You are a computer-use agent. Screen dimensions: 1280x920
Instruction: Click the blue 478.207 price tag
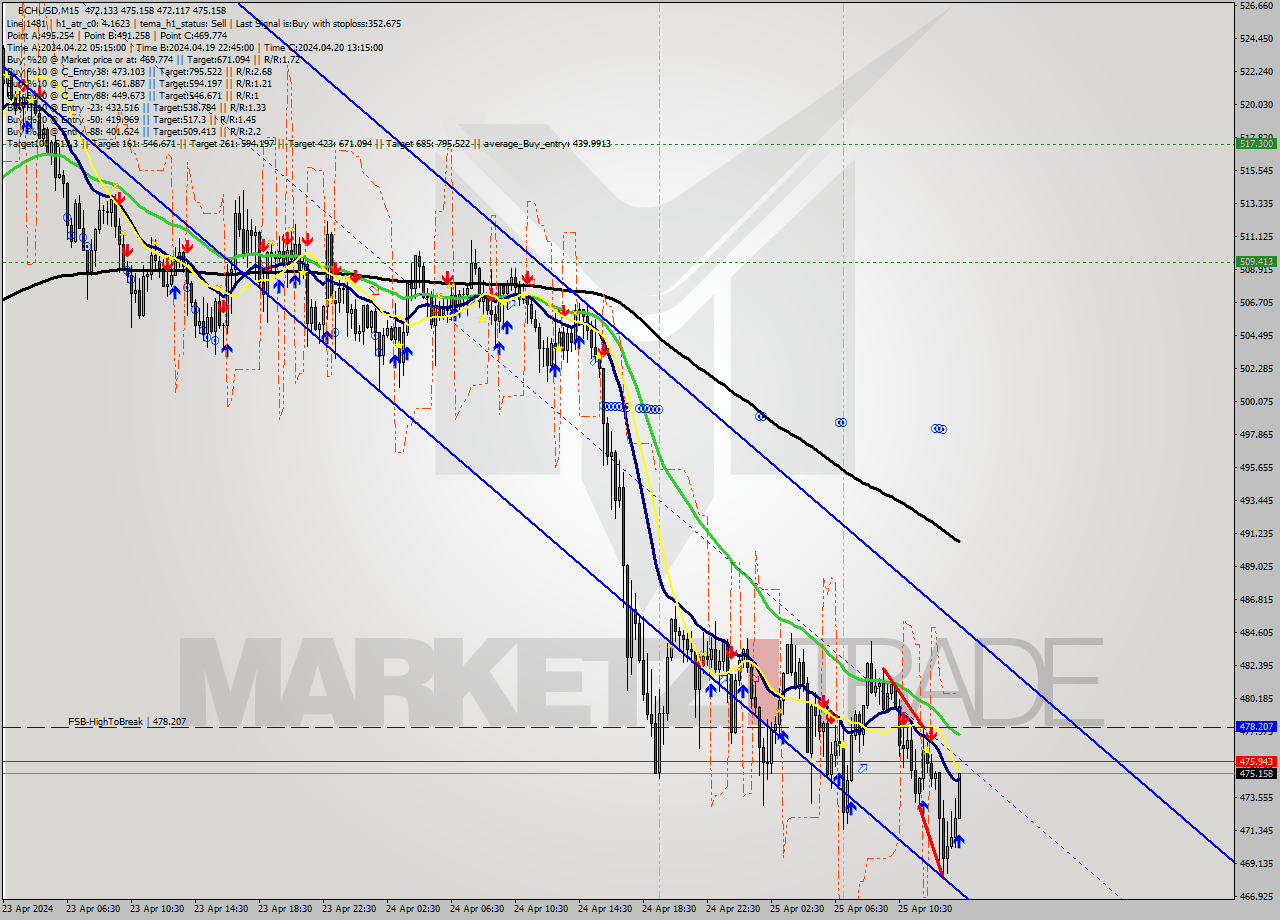click(1256, 727)
